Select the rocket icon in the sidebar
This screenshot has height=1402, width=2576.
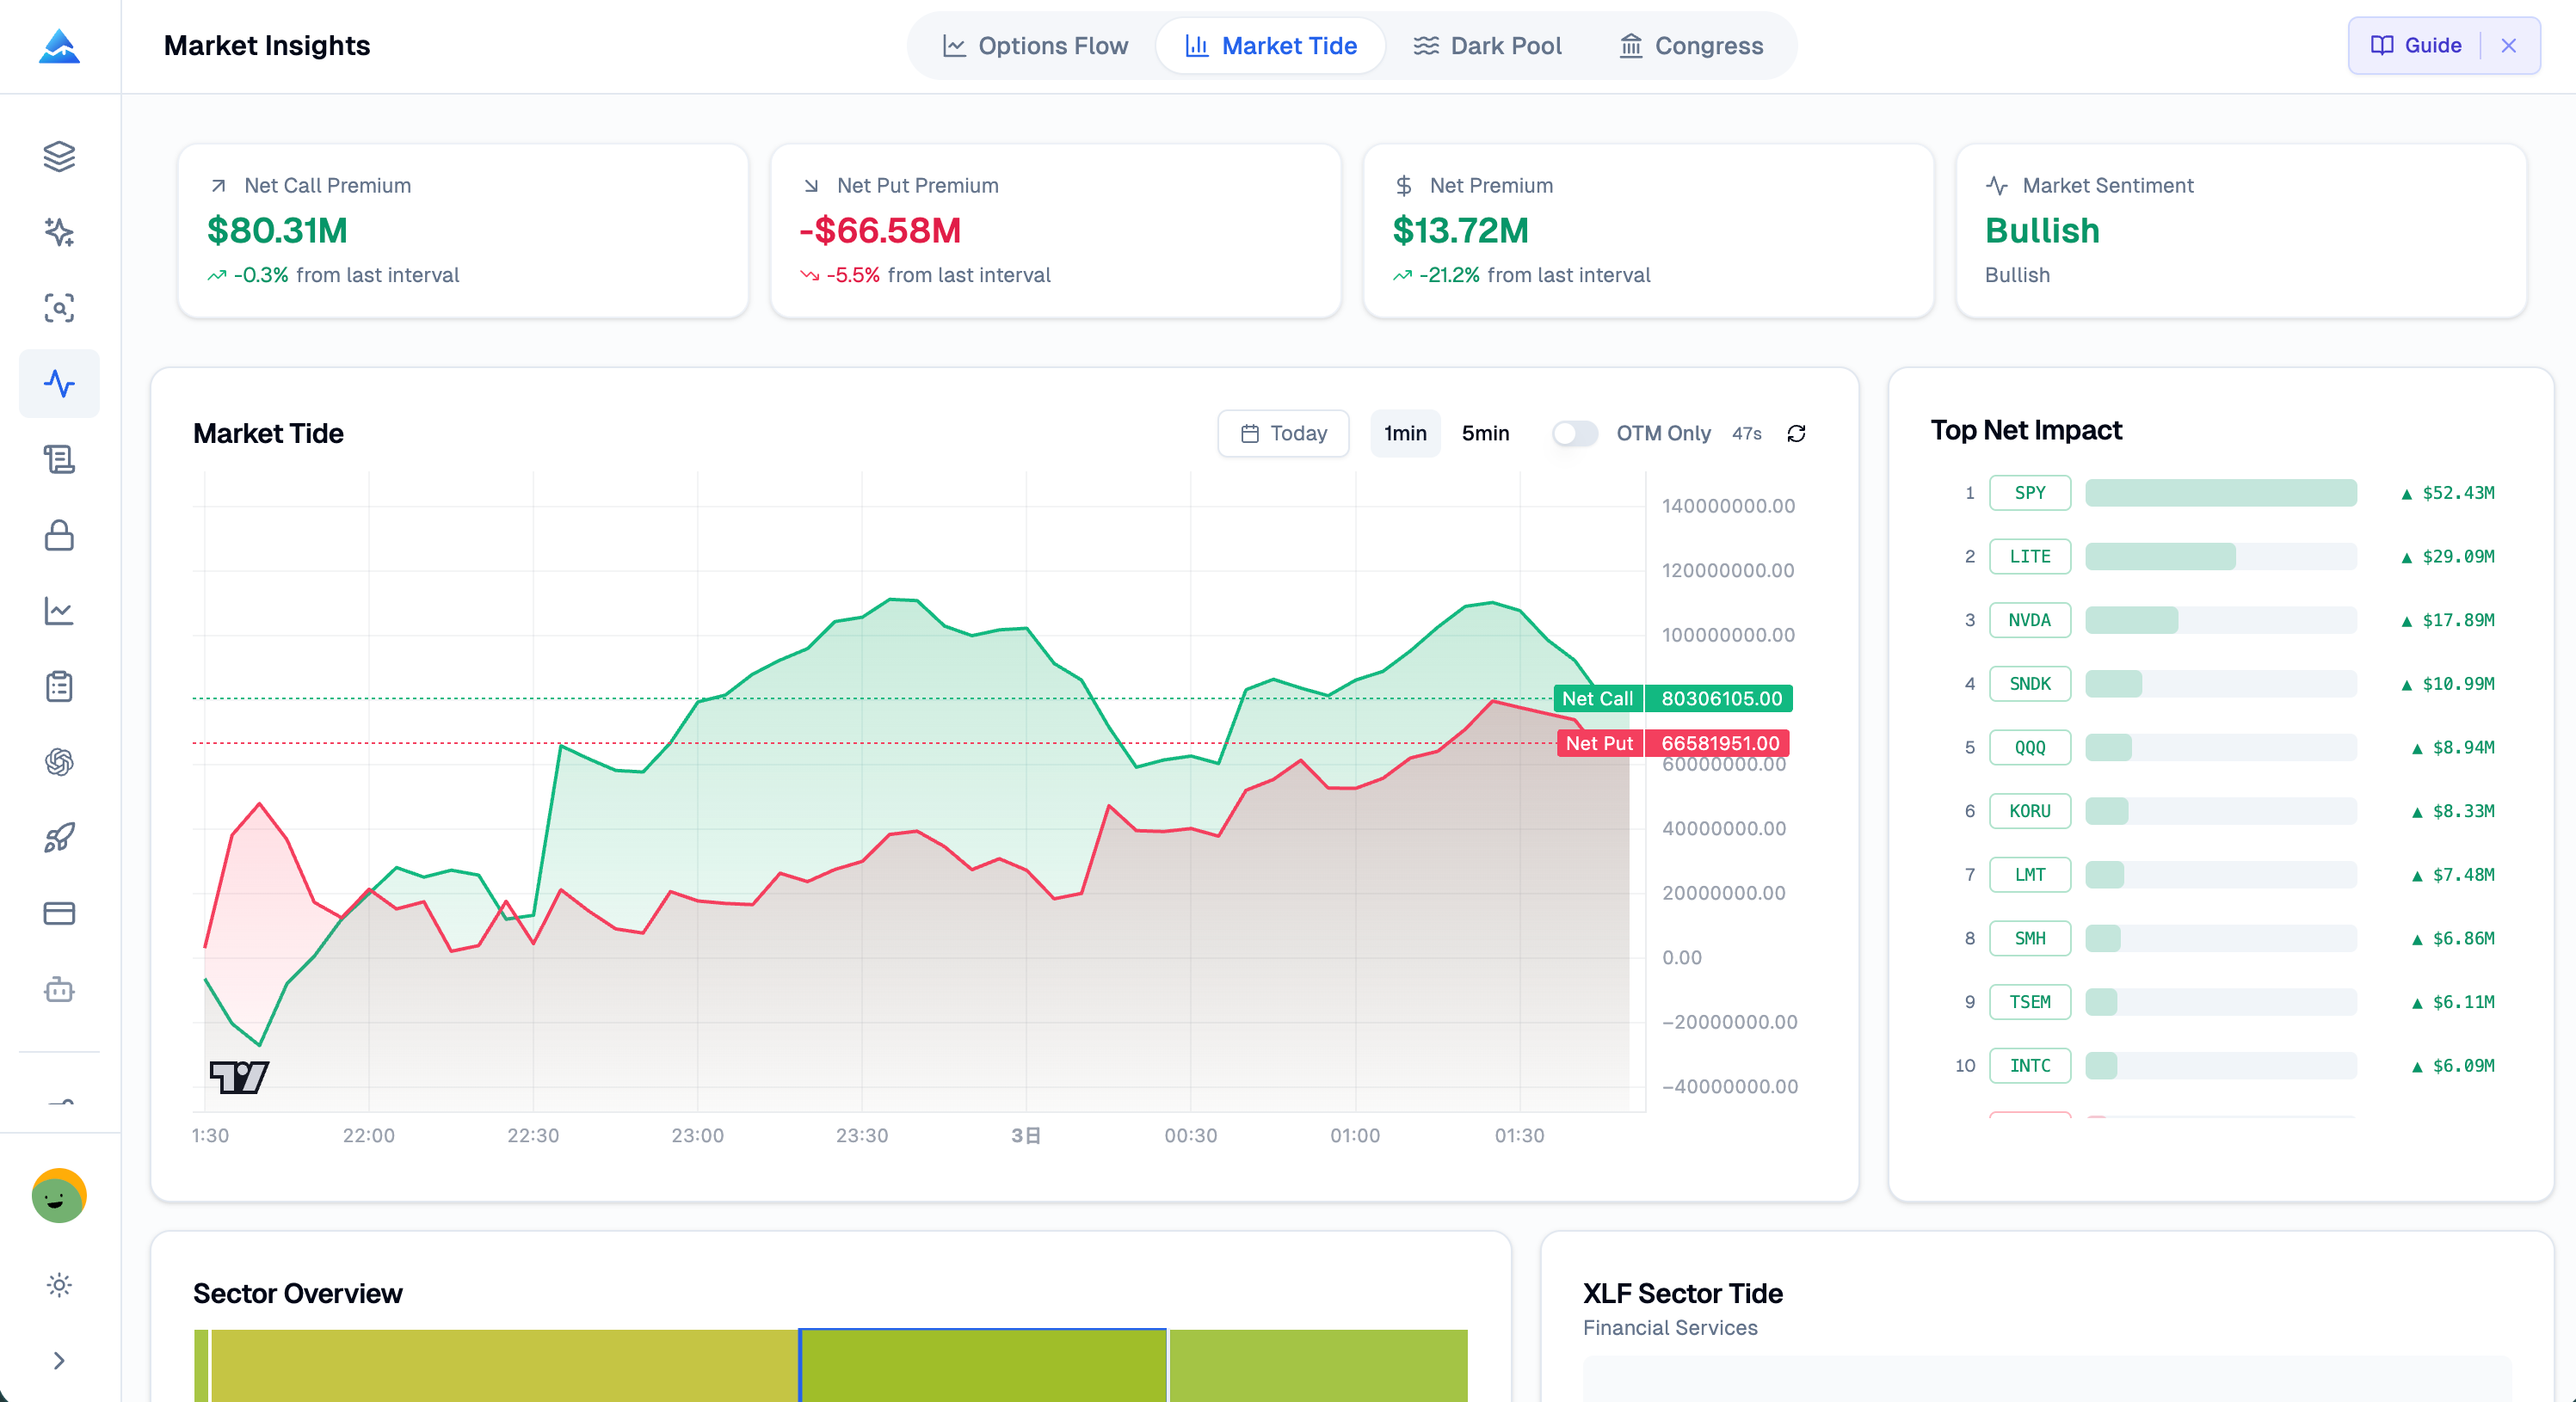point(59,838)
